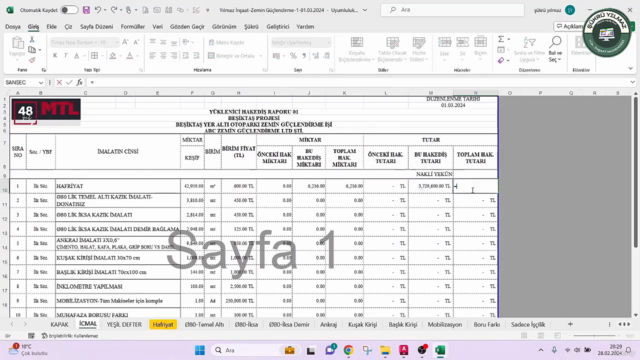Click the Undo arrow icon
The image size is (640, 360).
click(x=98, y=10)
